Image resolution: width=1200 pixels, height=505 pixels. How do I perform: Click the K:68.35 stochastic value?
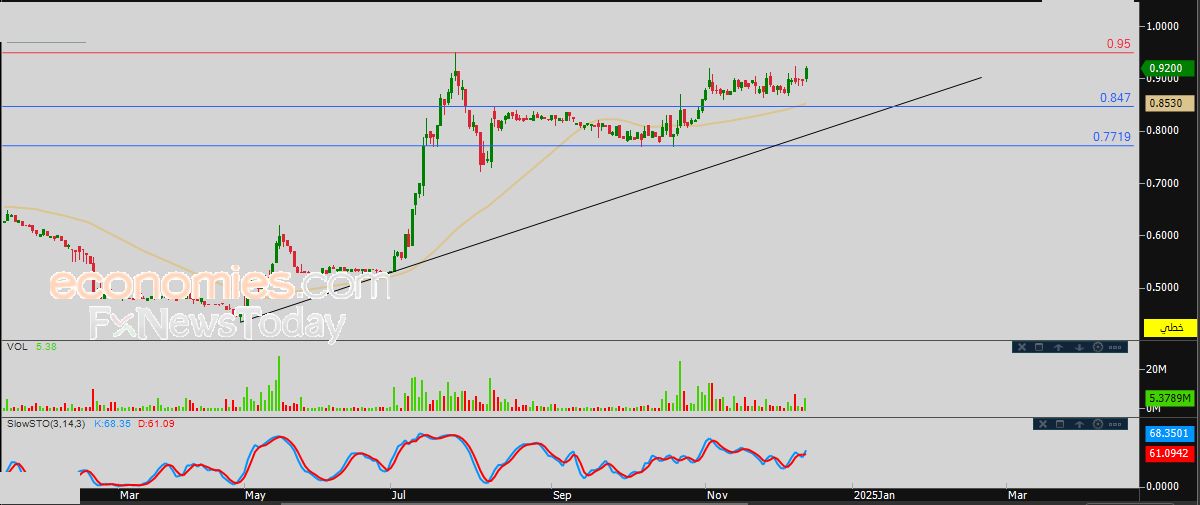115,424
